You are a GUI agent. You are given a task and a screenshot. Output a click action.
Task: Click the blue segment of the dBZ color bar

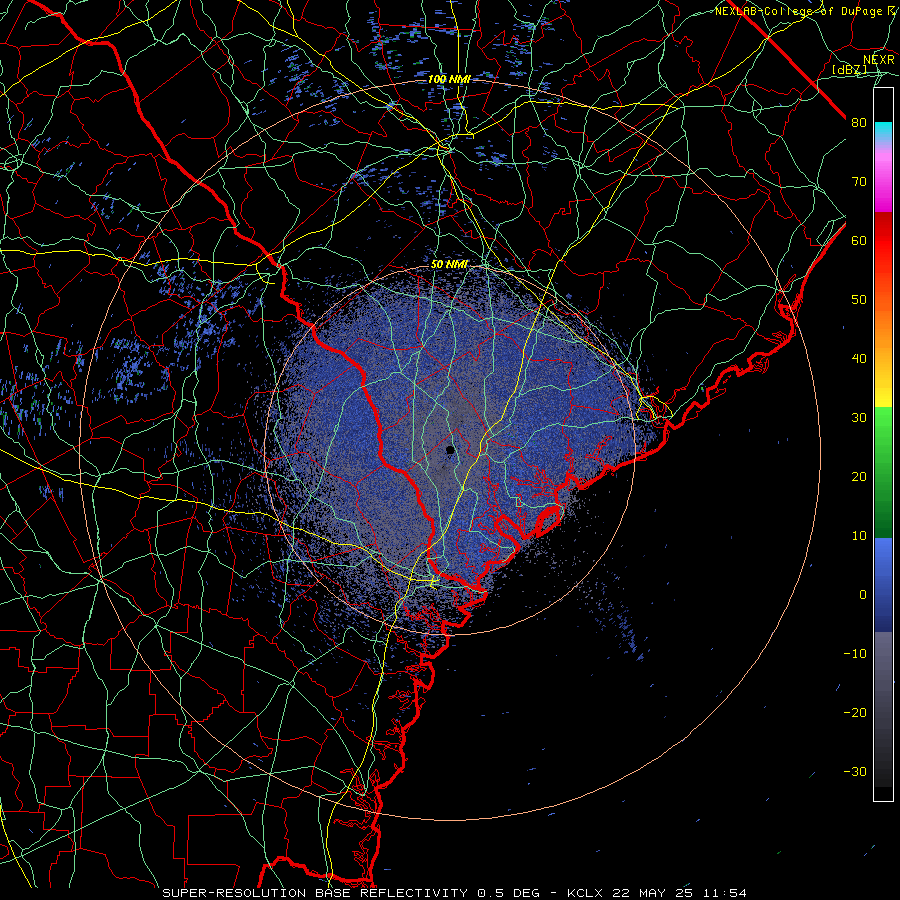click(883, 585)
